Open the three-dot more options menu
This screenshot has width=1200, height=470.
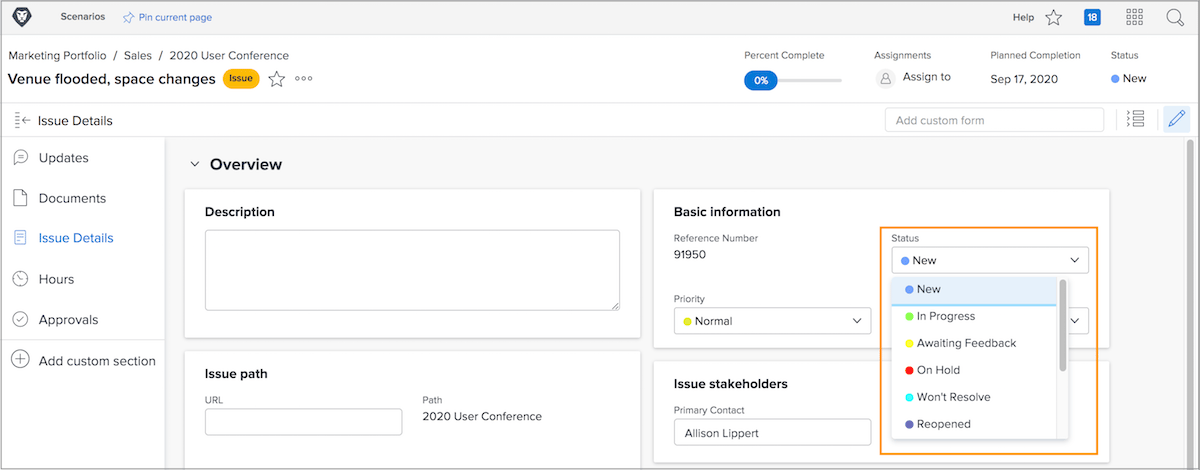(x=304, y=79)
